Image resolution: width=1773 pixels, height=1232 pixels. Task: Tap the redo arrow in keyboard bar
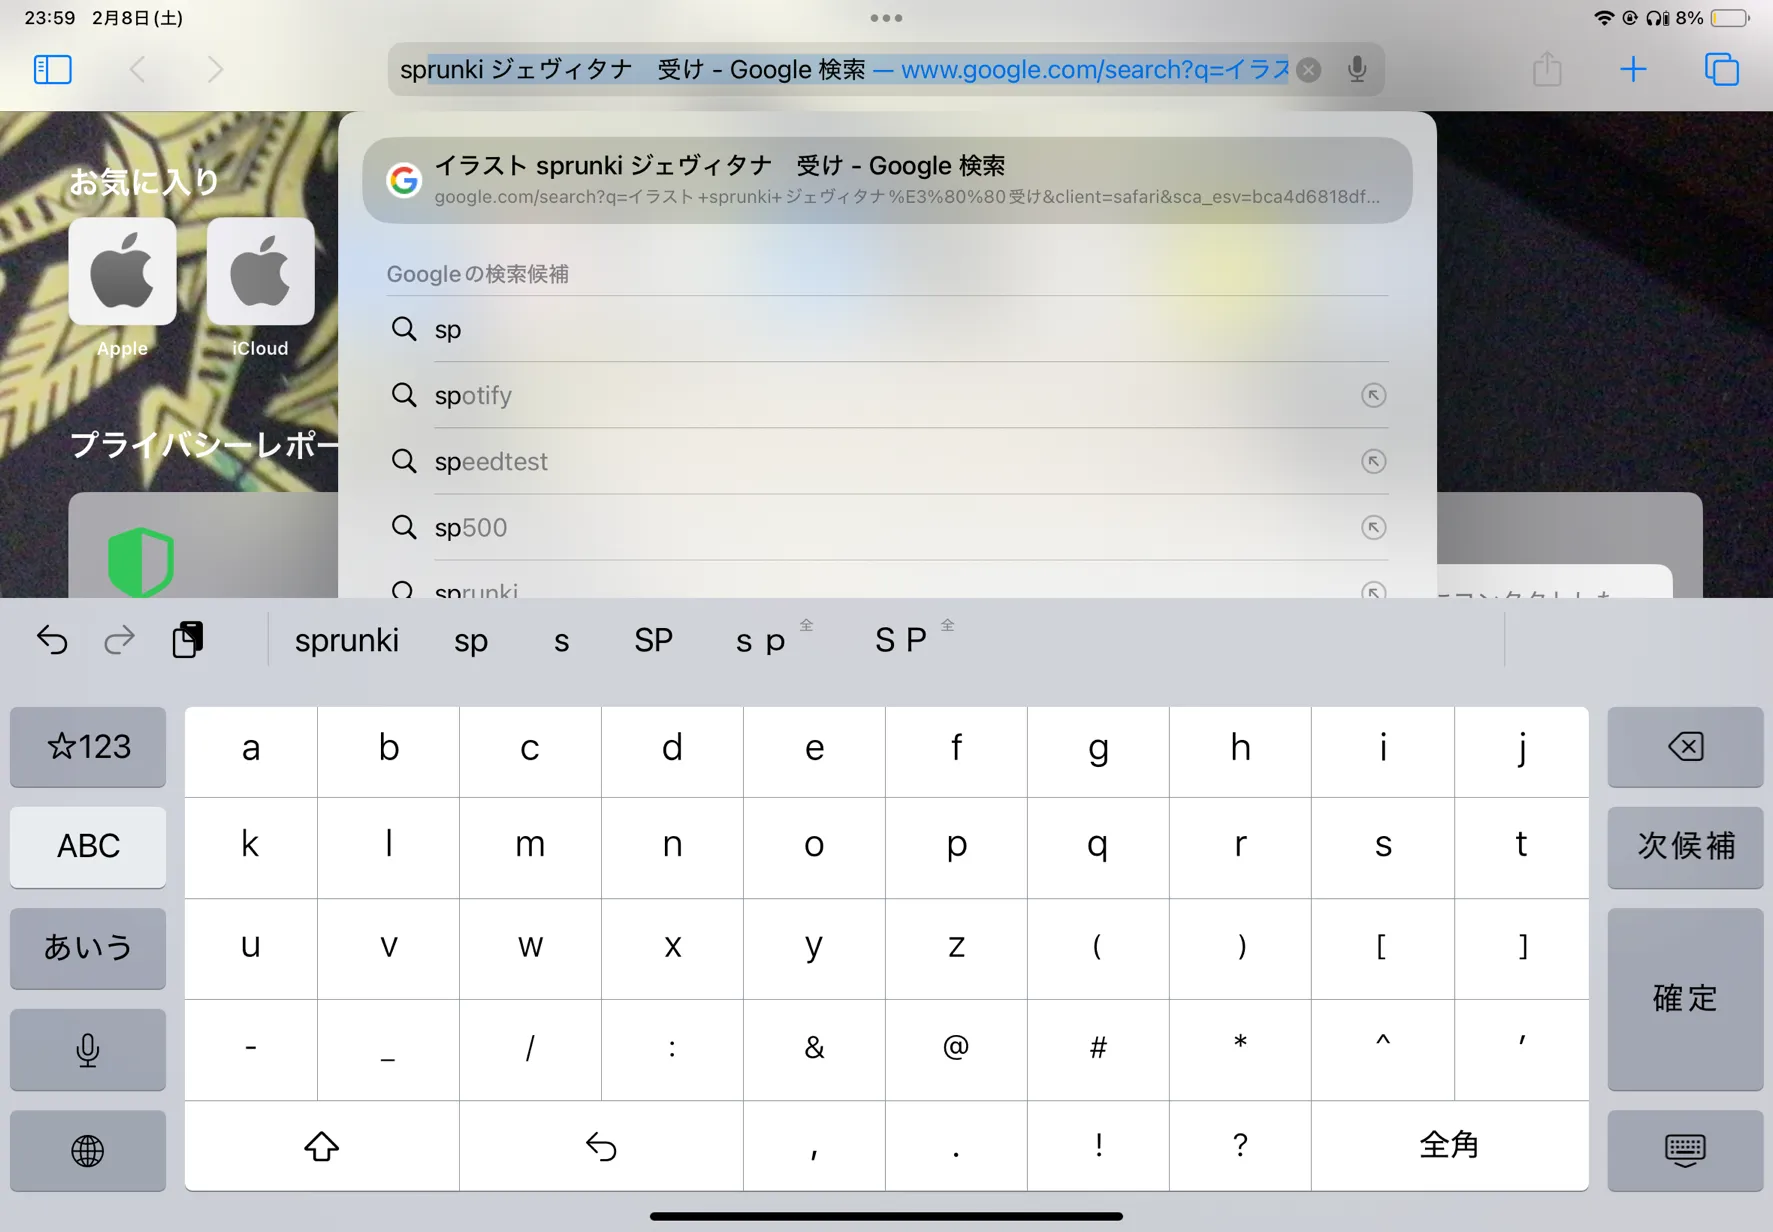pyautogui.click(x=119, y=639)
